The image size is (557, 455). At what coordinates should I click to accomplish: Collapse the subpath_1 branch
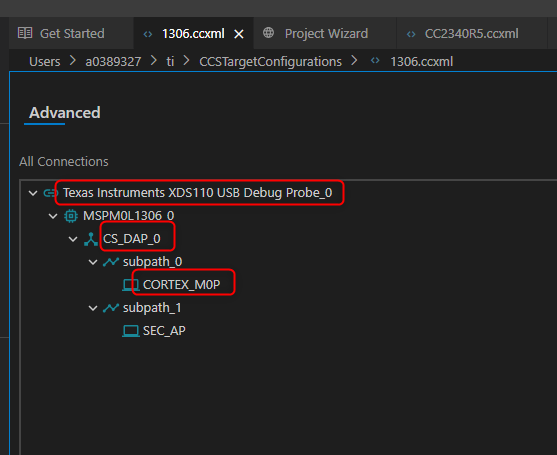[x=93, y=308]
